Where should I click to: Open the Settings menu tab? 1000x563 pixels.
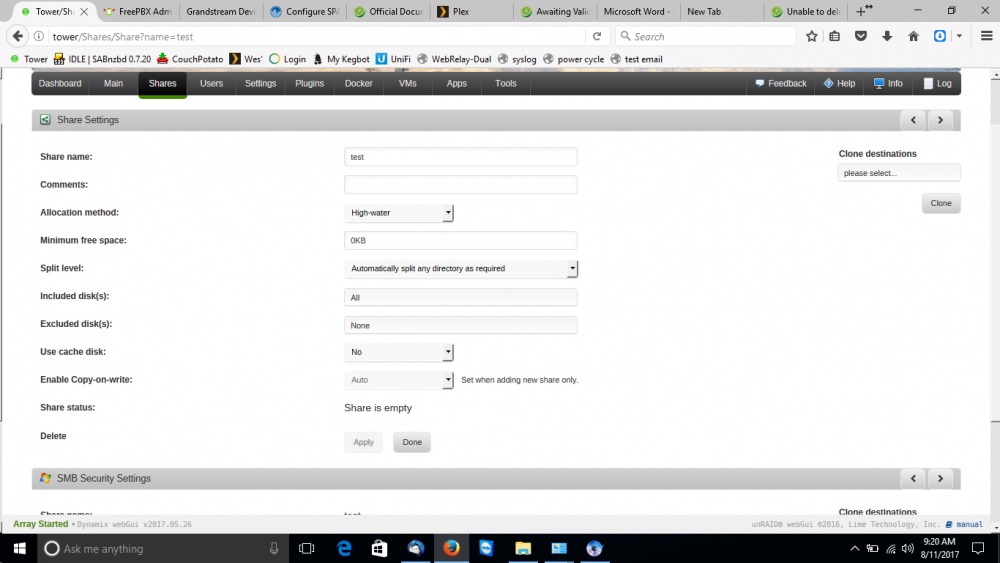[x=260, y=84]
